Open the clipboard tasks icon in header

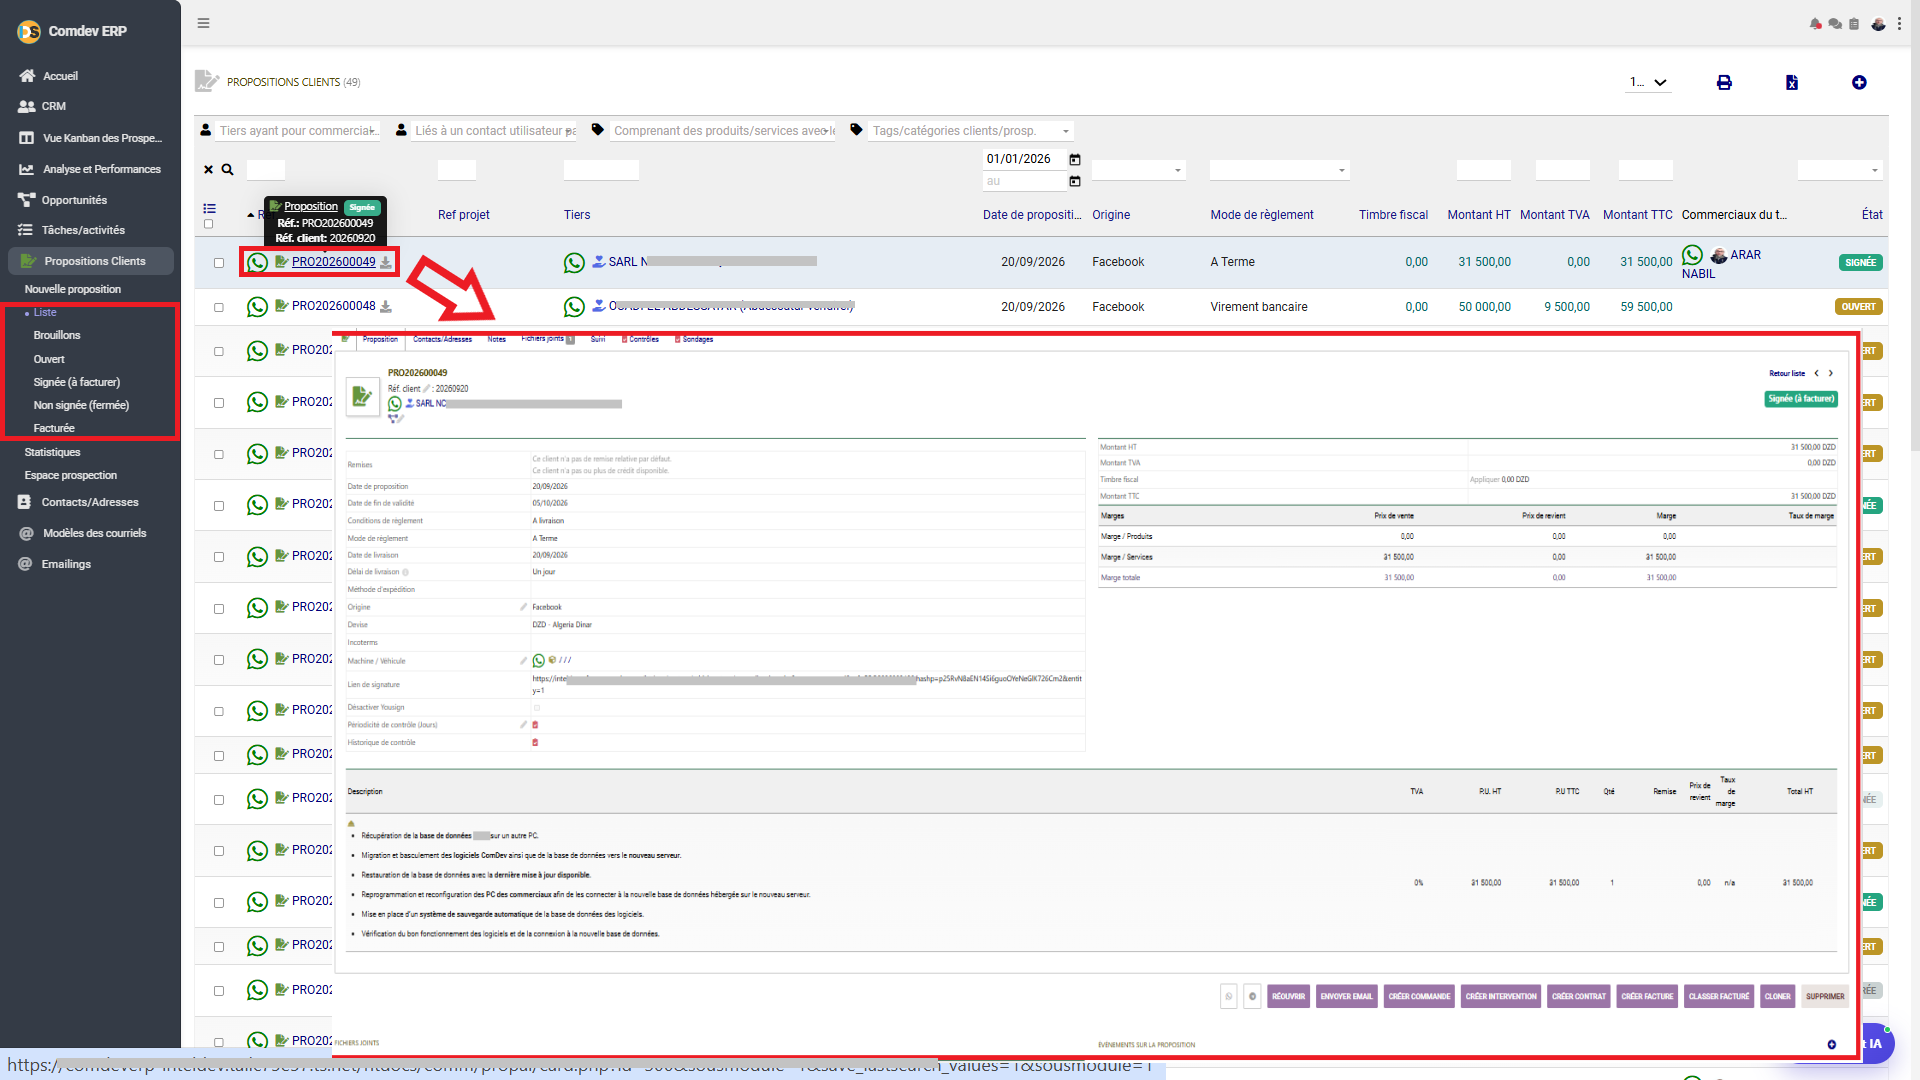pyautogui.click(x=1854, y=24)
